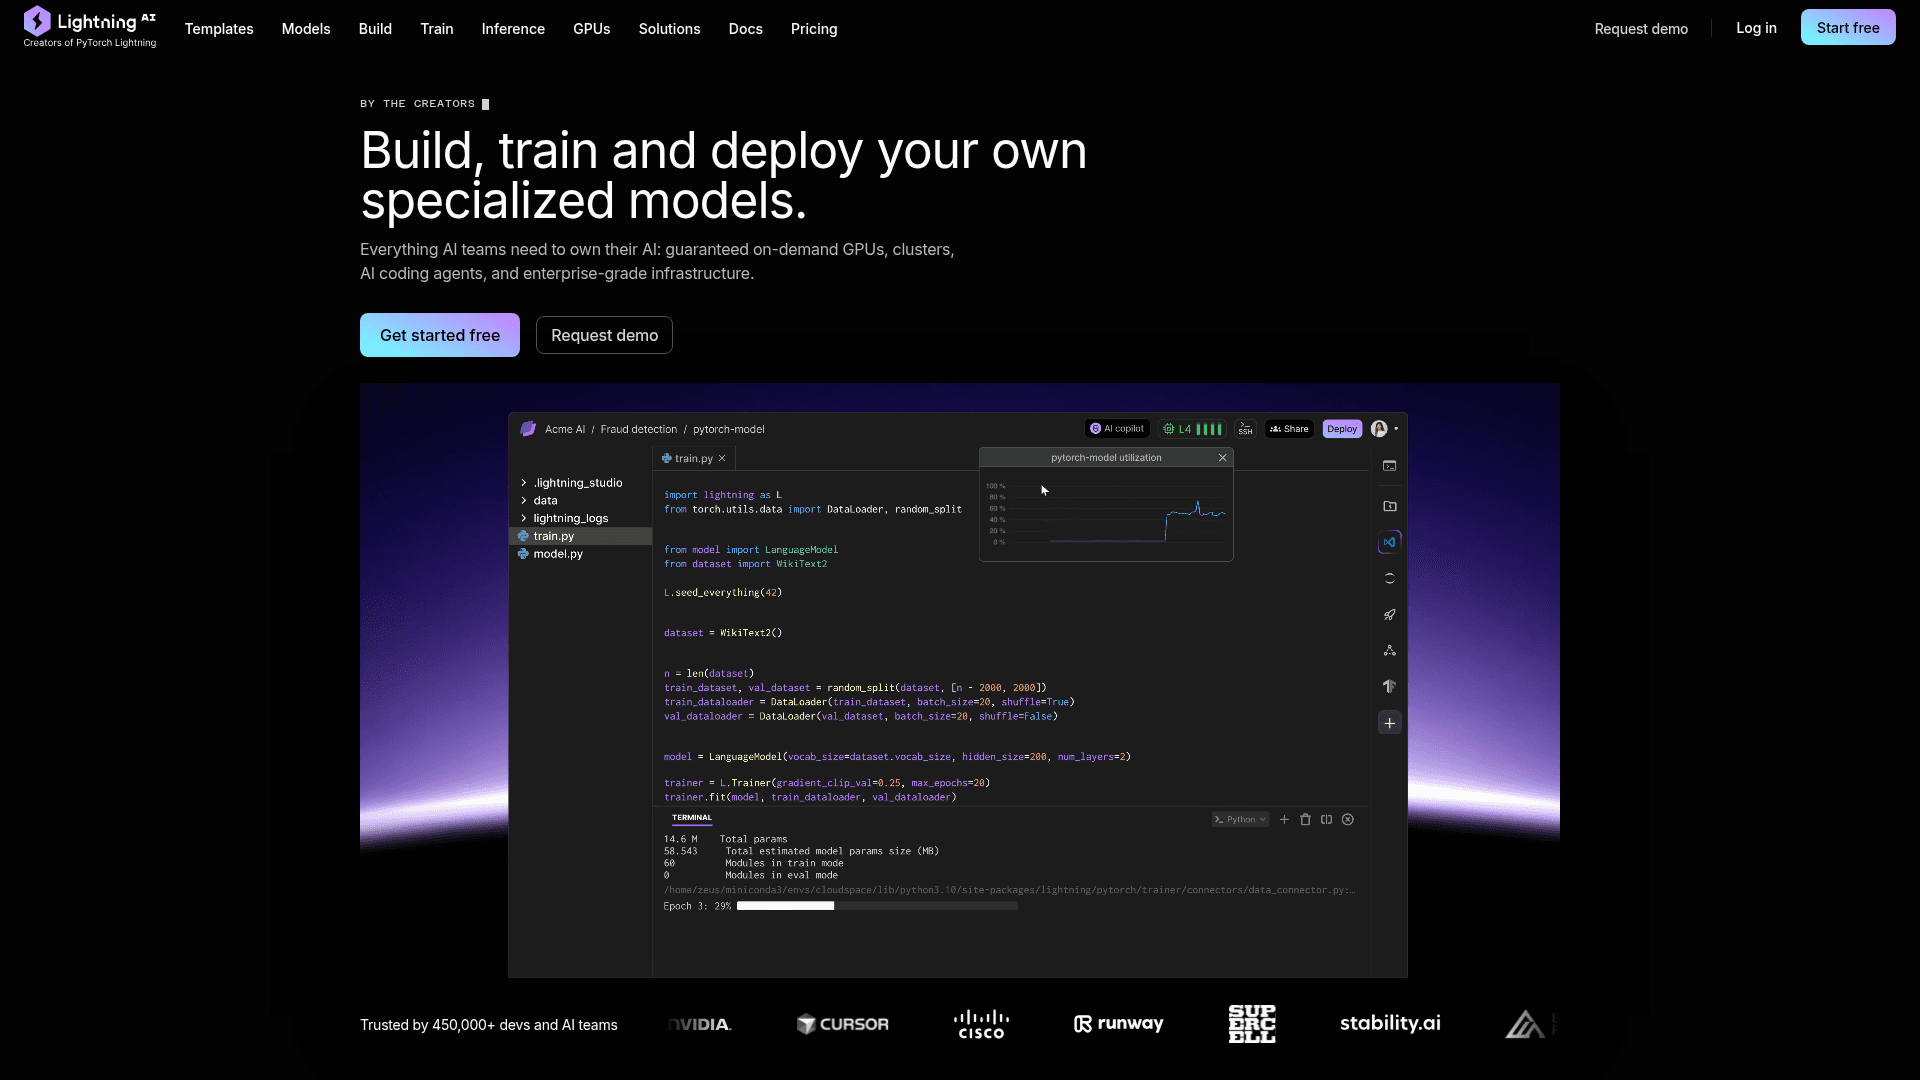
Task: Click the utilization chart graph
Action: pos(1107,514)
